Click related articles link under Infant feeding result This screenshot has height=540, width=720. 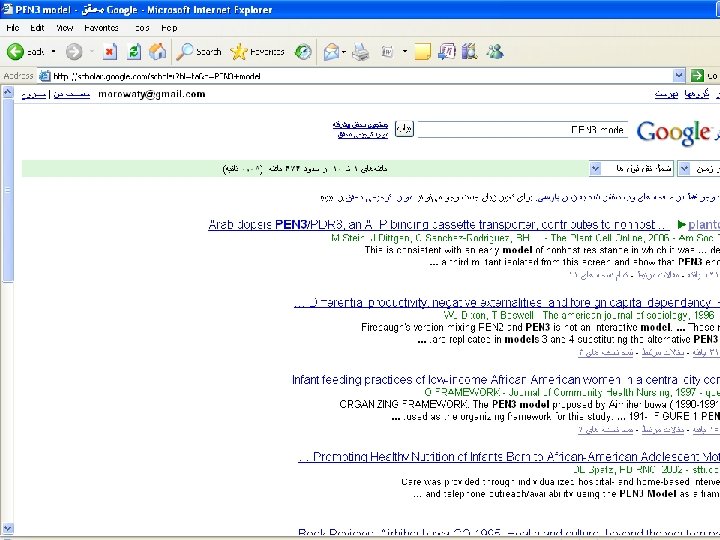pos(663,429)
